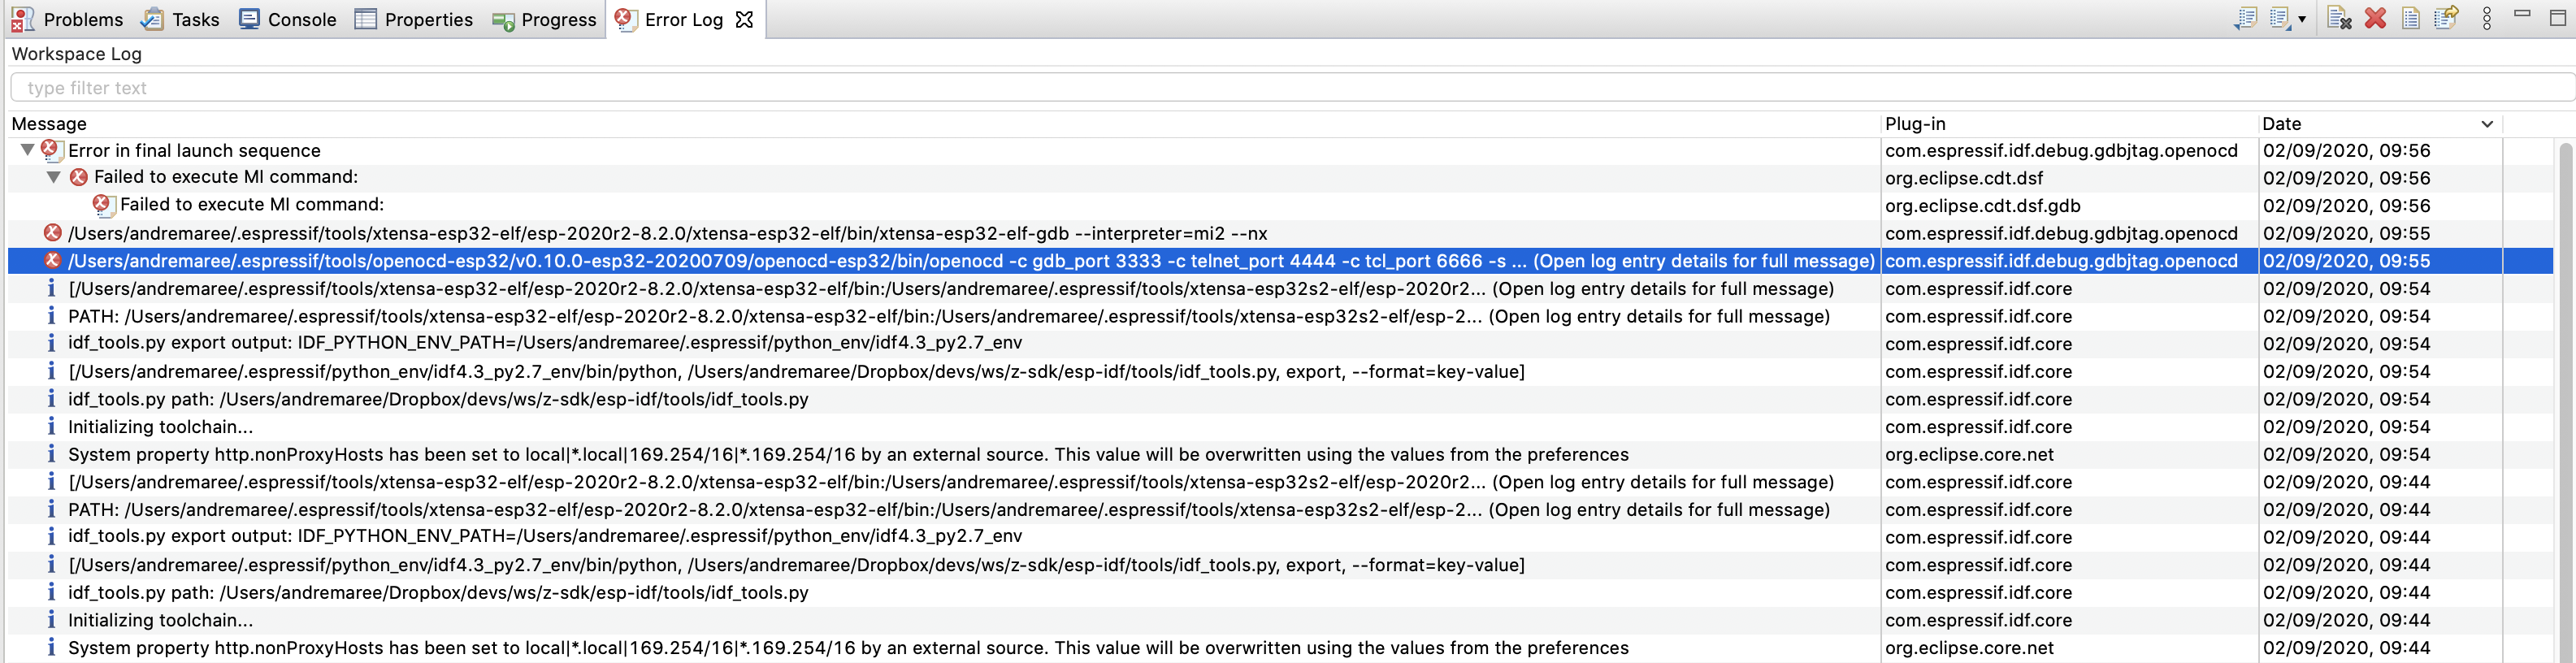2576x663 pixels.
Task: Click the Date column sort chevron
Action: (2489, 124)
